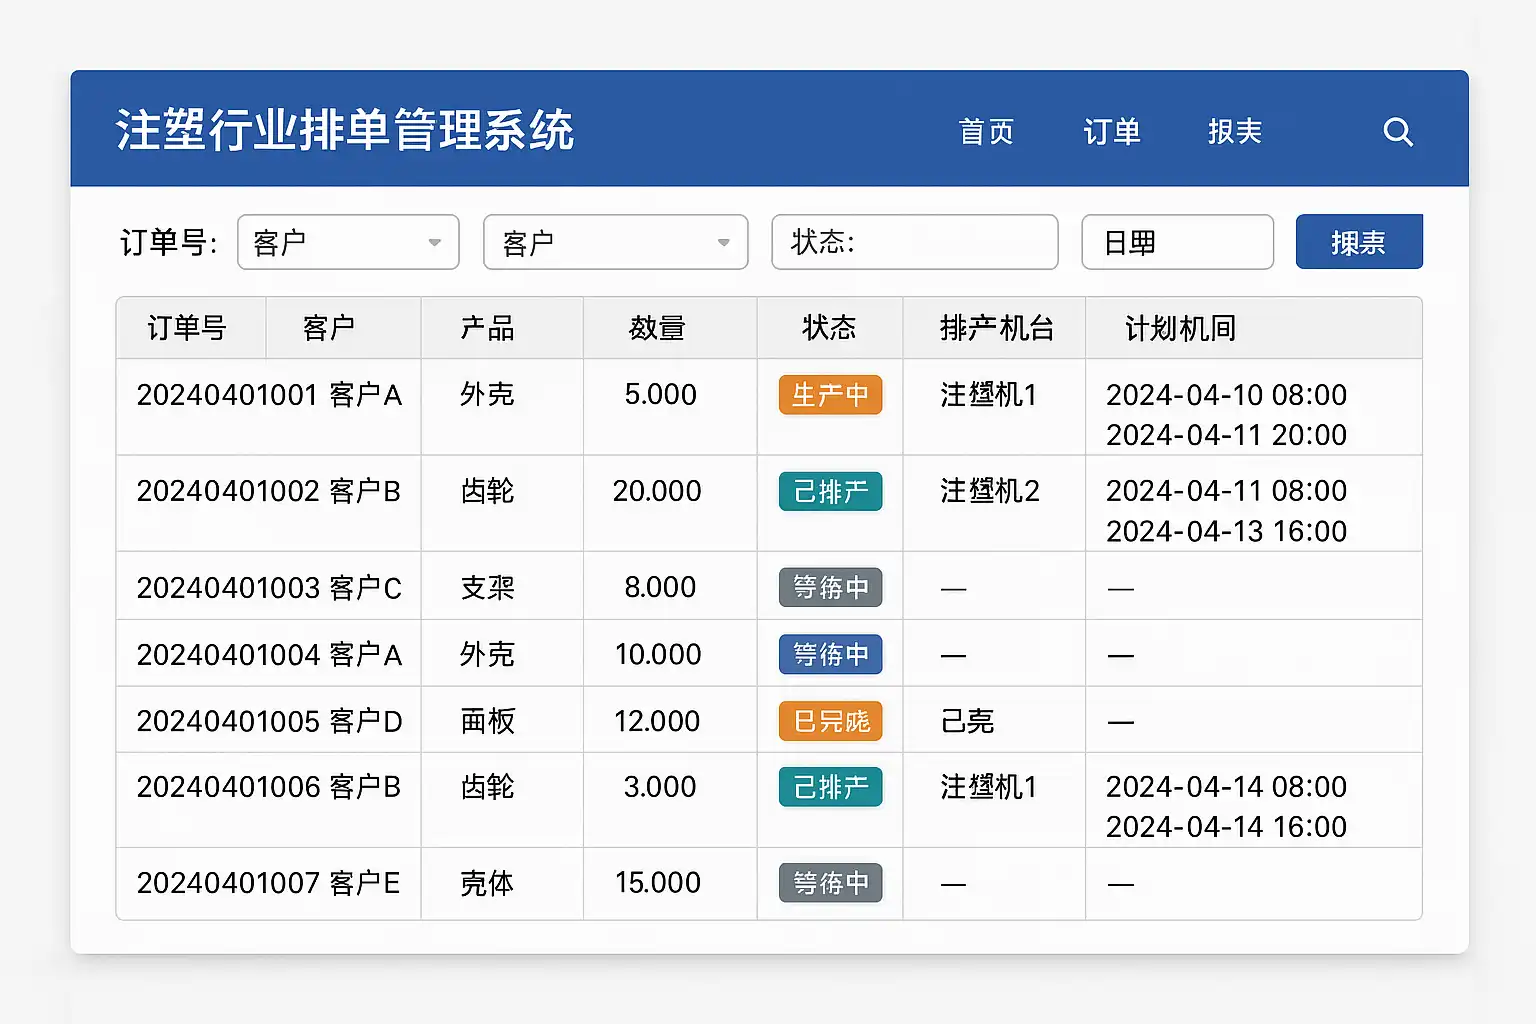1536x1024 pixels.
Task: Open order number 20240401001 in the table
Action: (227, 395)
